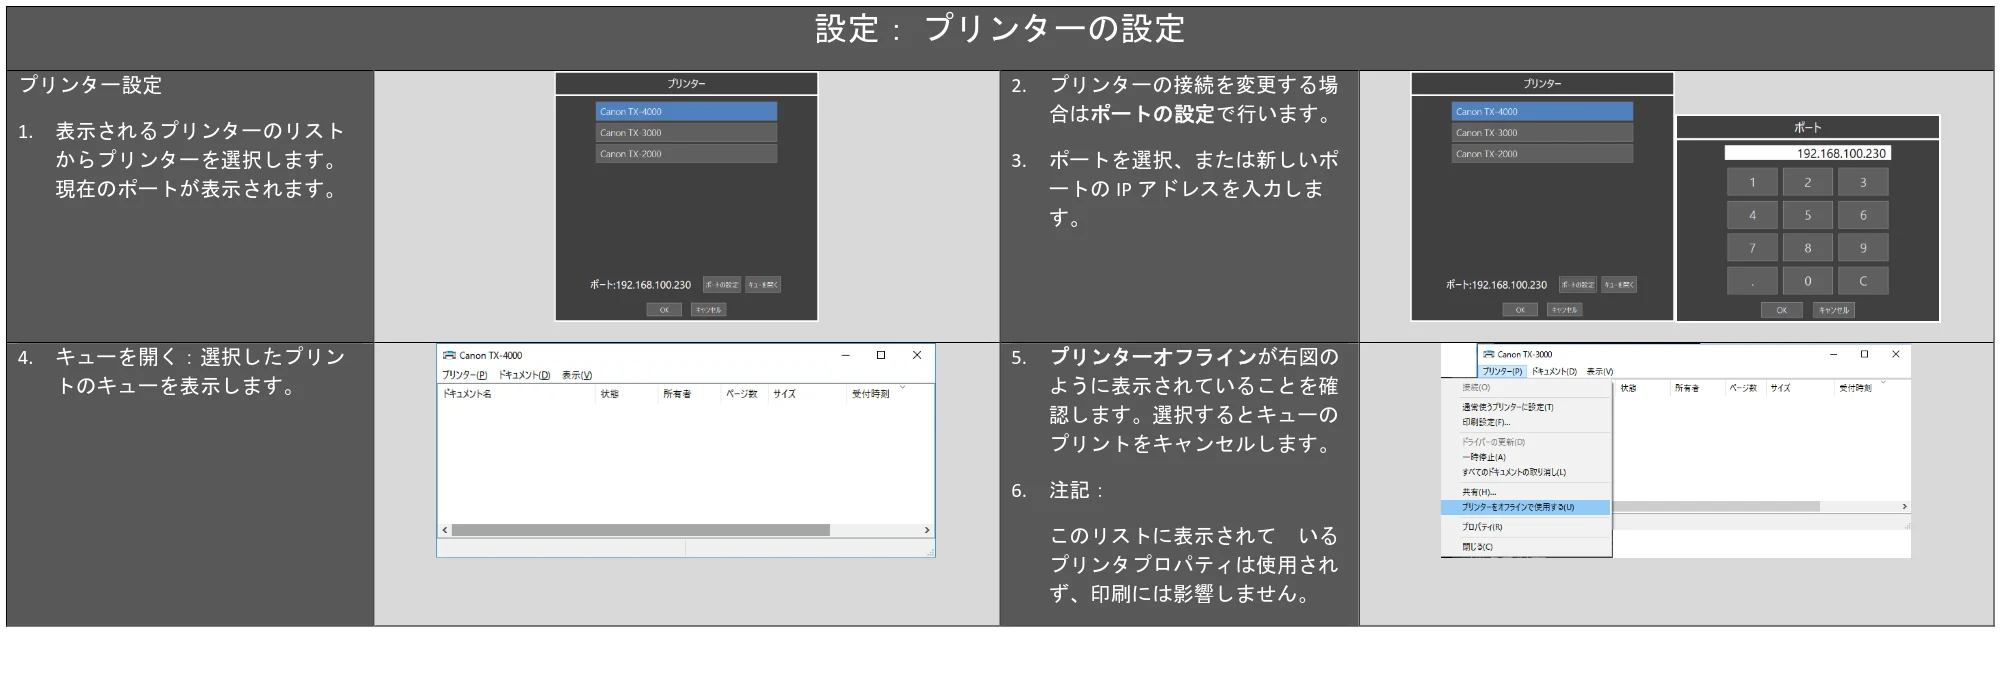Click the 192.168.100.230 IP address field
2000x677 pixels.
(1807, 153)
